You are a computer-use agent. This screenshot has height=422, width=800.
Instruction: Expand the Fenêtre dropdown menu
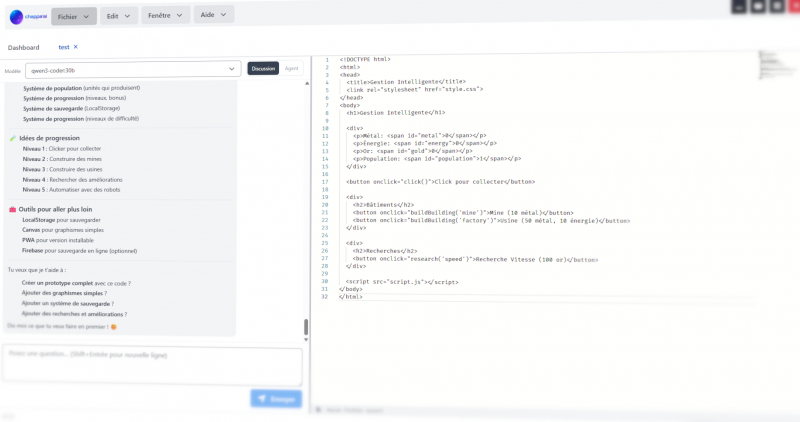tap(164, 16)
